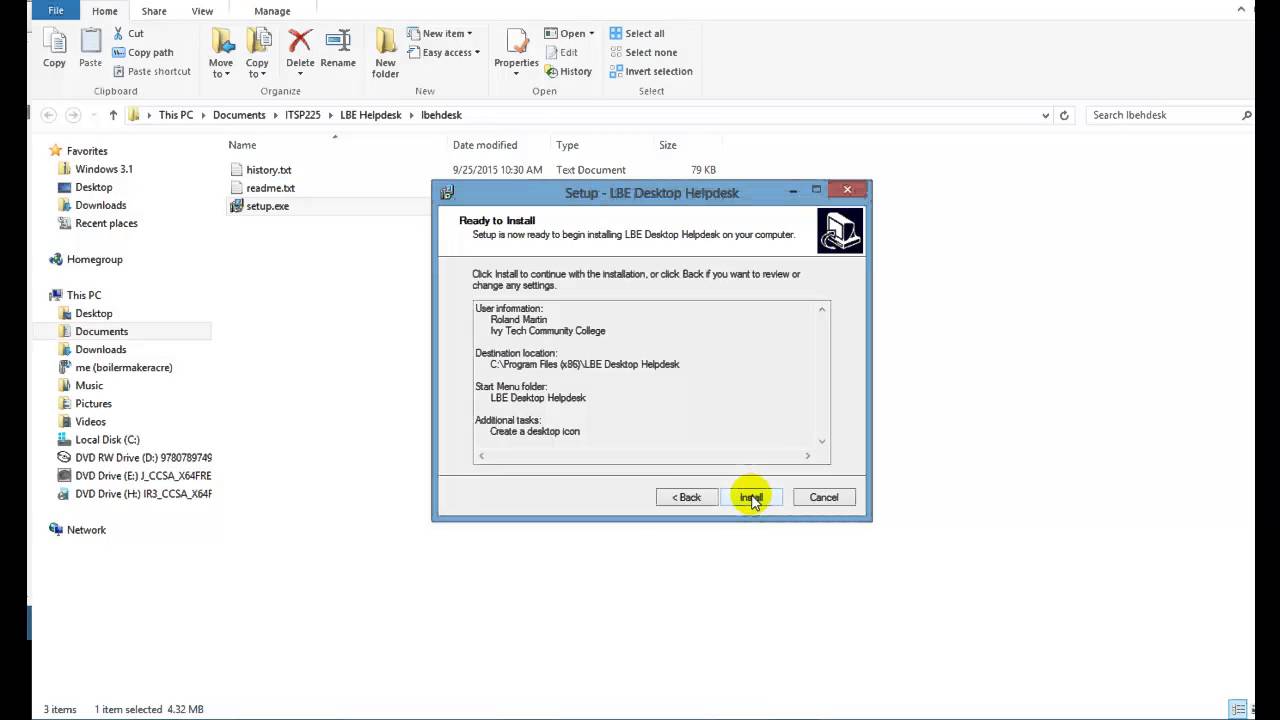Screen dimensions: 1280x720
Task: Click Select none in the ribbon
Action: pyautogui.click(x=643, y=52)
